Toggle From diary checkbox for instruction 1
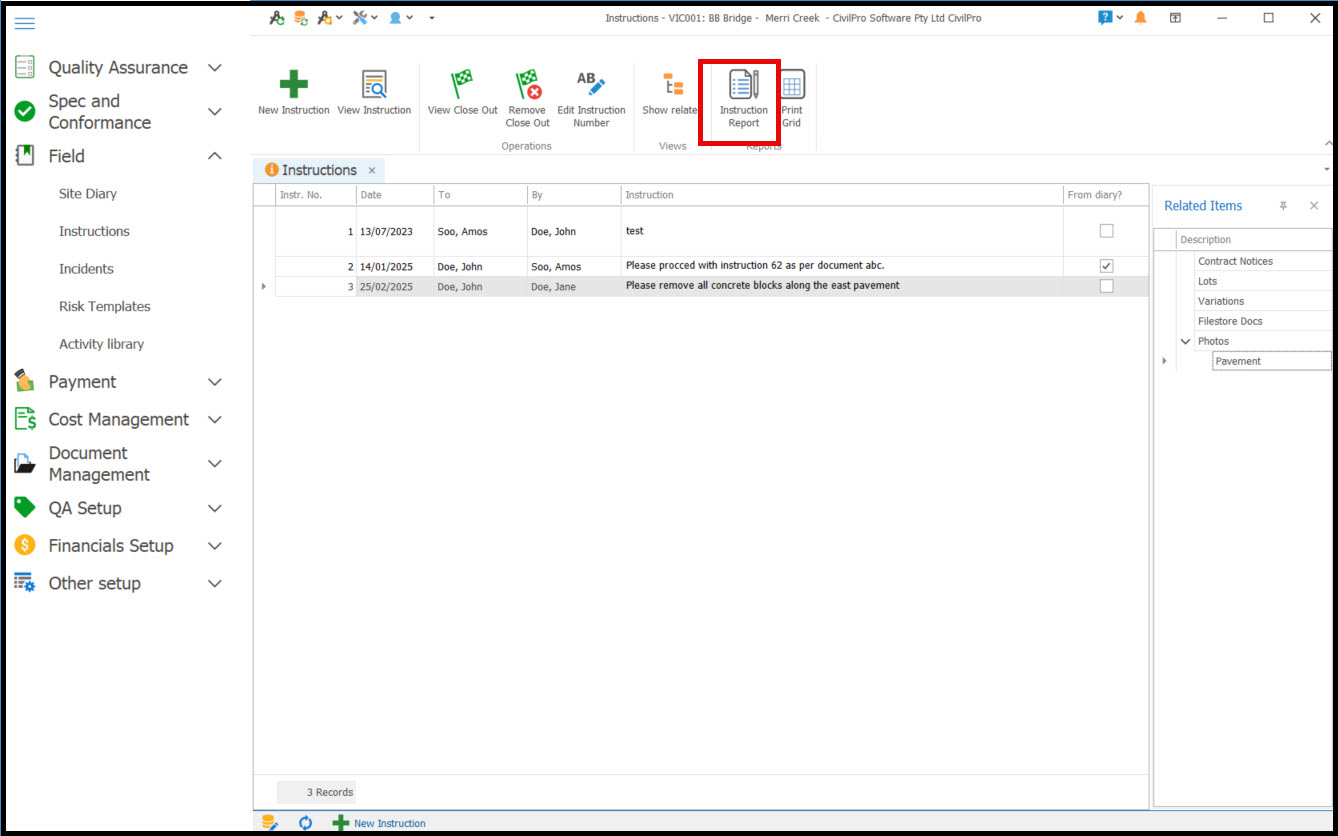 (x=1106, y=231)
